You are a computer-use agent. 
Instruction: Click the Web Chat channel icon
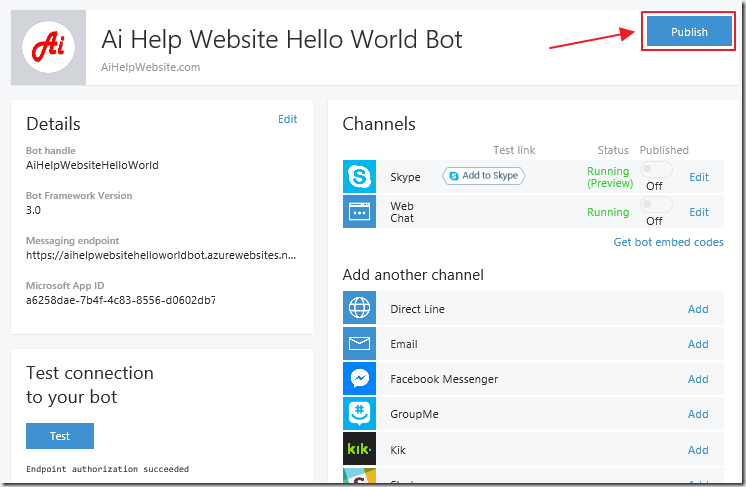click(x=359, y=212)
